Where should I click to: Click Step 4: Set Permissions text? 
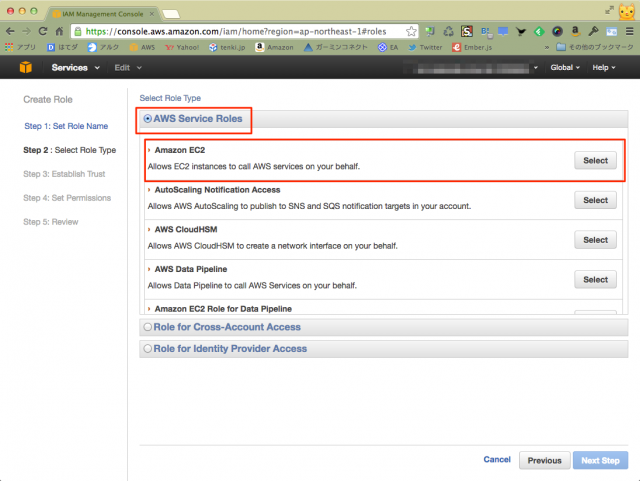point(67,198)
